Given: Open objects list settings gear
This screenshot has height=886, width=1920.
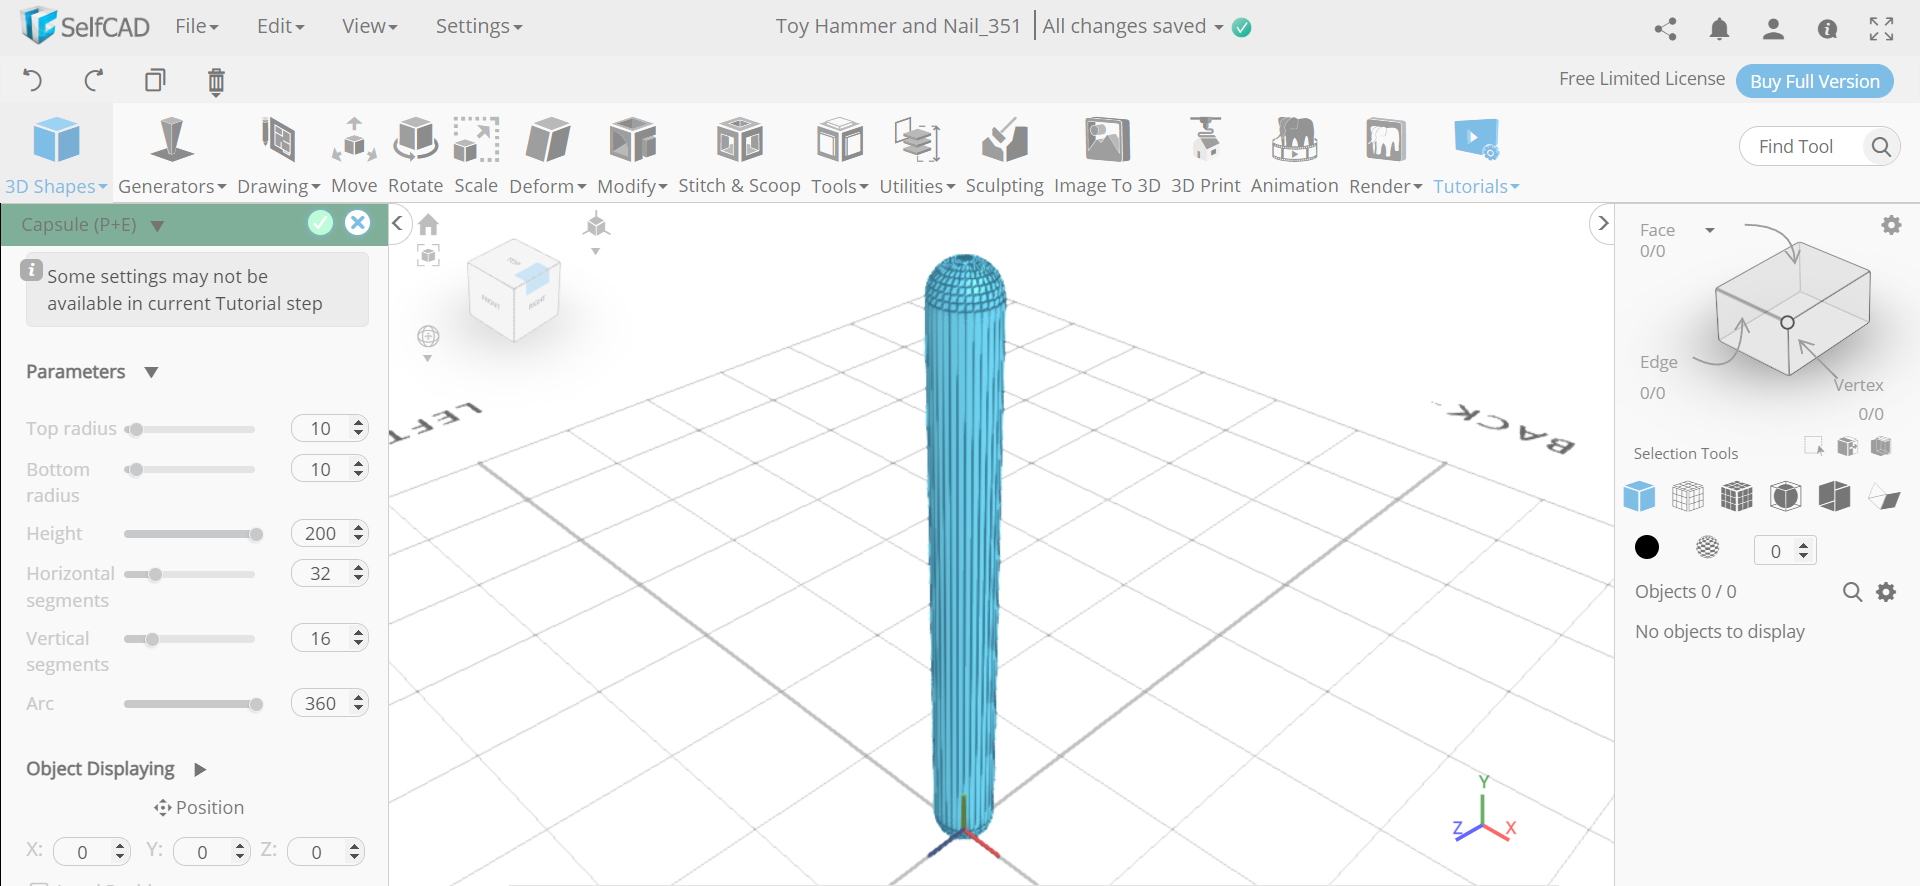Looking at the screenshot, I should (x=1886, y=592).
